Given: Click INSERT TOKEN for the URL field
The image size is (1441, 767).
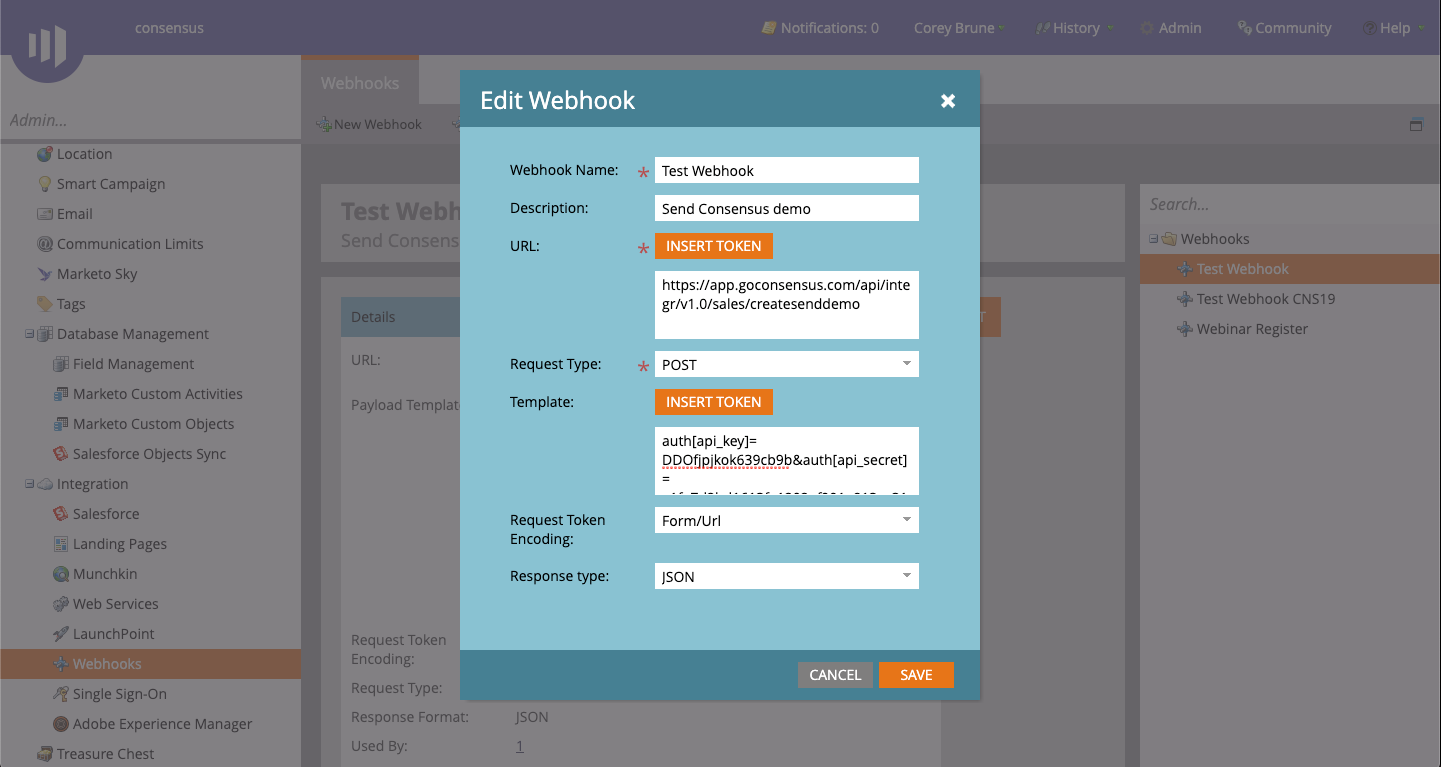Looking at the screenshot, I should (714, 246).
